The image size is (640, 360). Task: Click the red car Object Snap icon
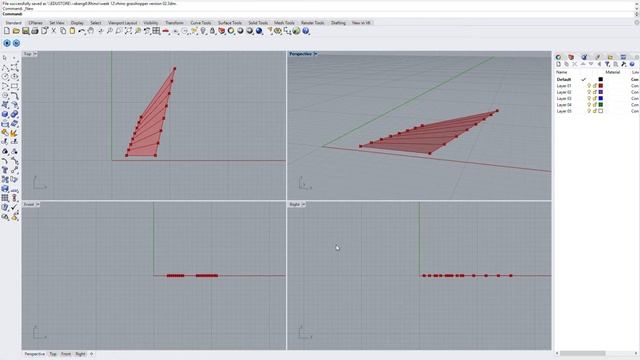tap(166, 31)
